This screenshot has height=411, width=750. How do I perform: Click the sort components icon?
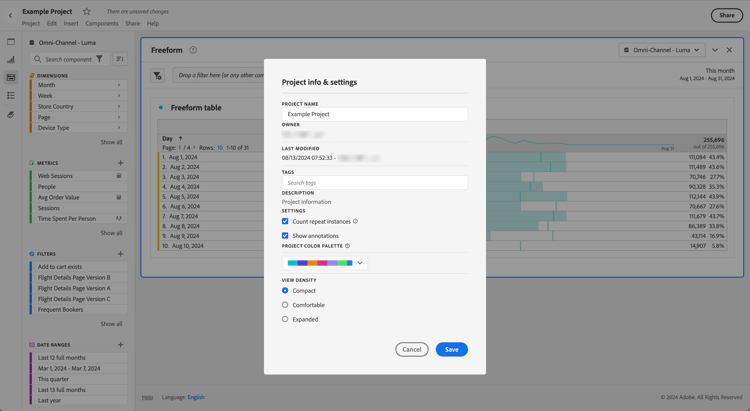(120, 59)
